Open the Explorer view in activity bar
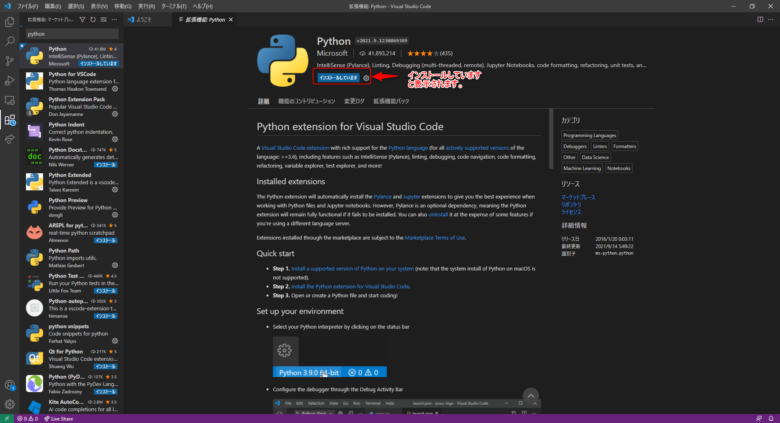 coord(9,22)
